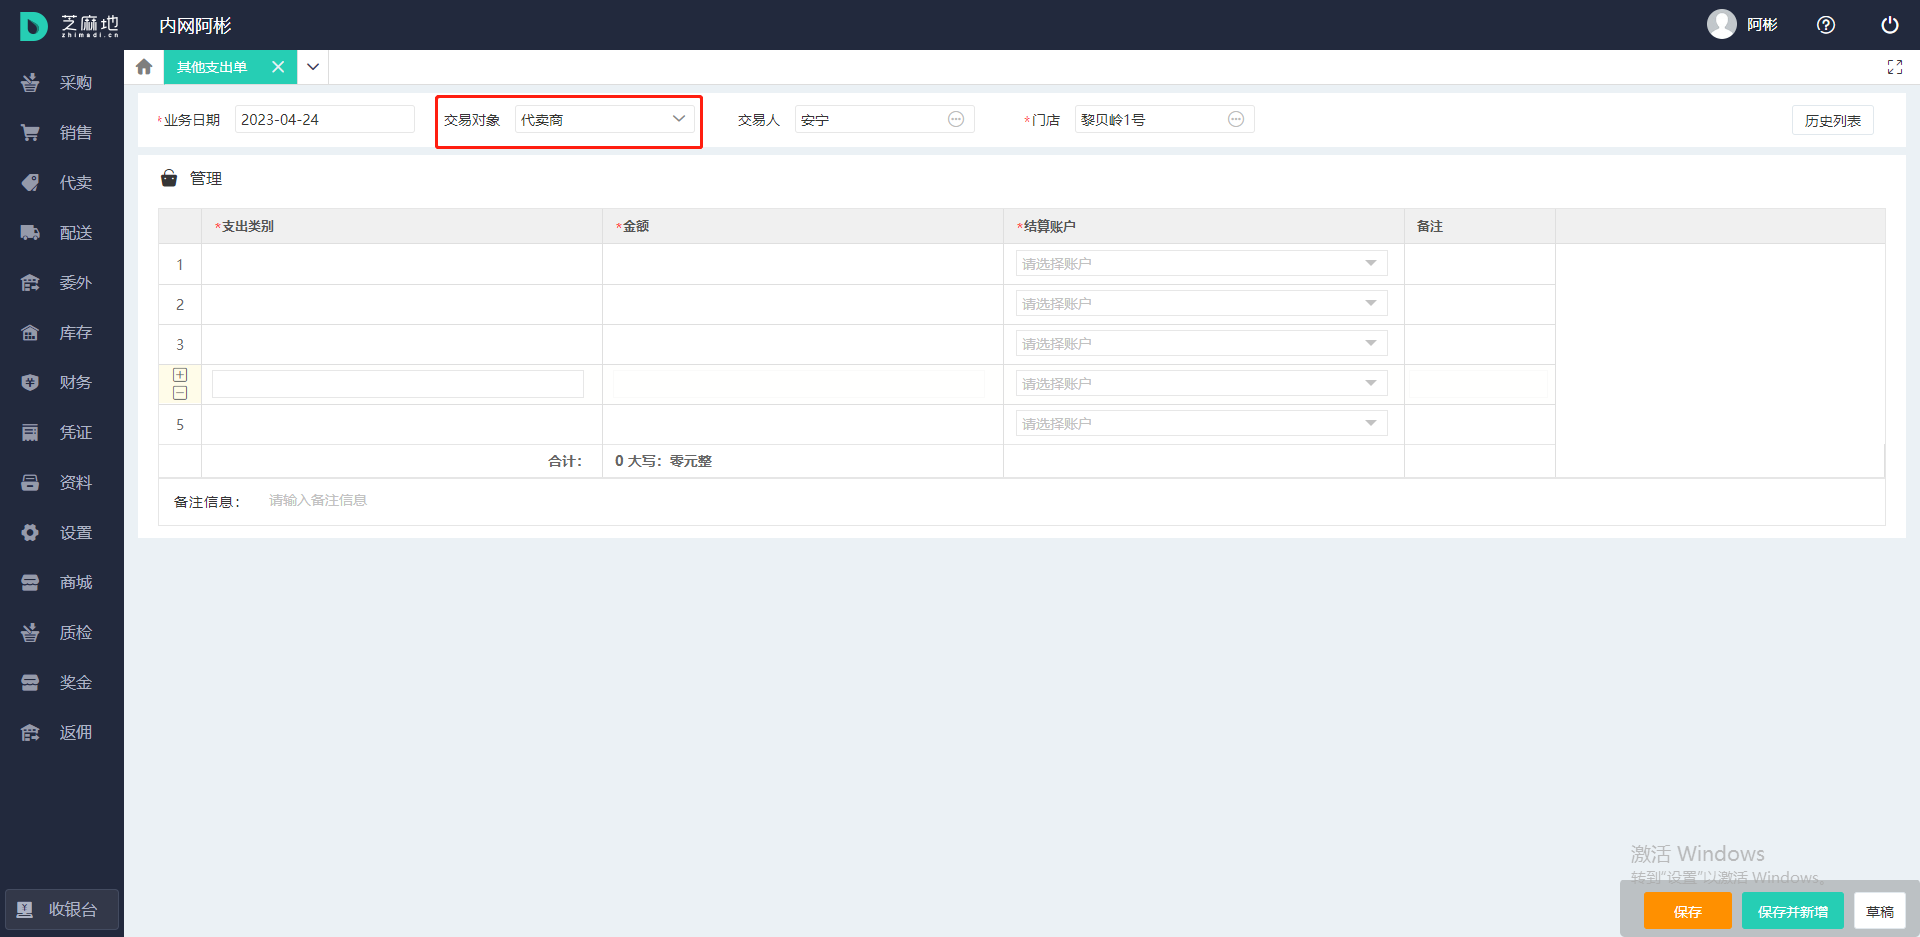Click the orange 保存 save button
Viewport: 1920px width, 937px height.
1687,911
